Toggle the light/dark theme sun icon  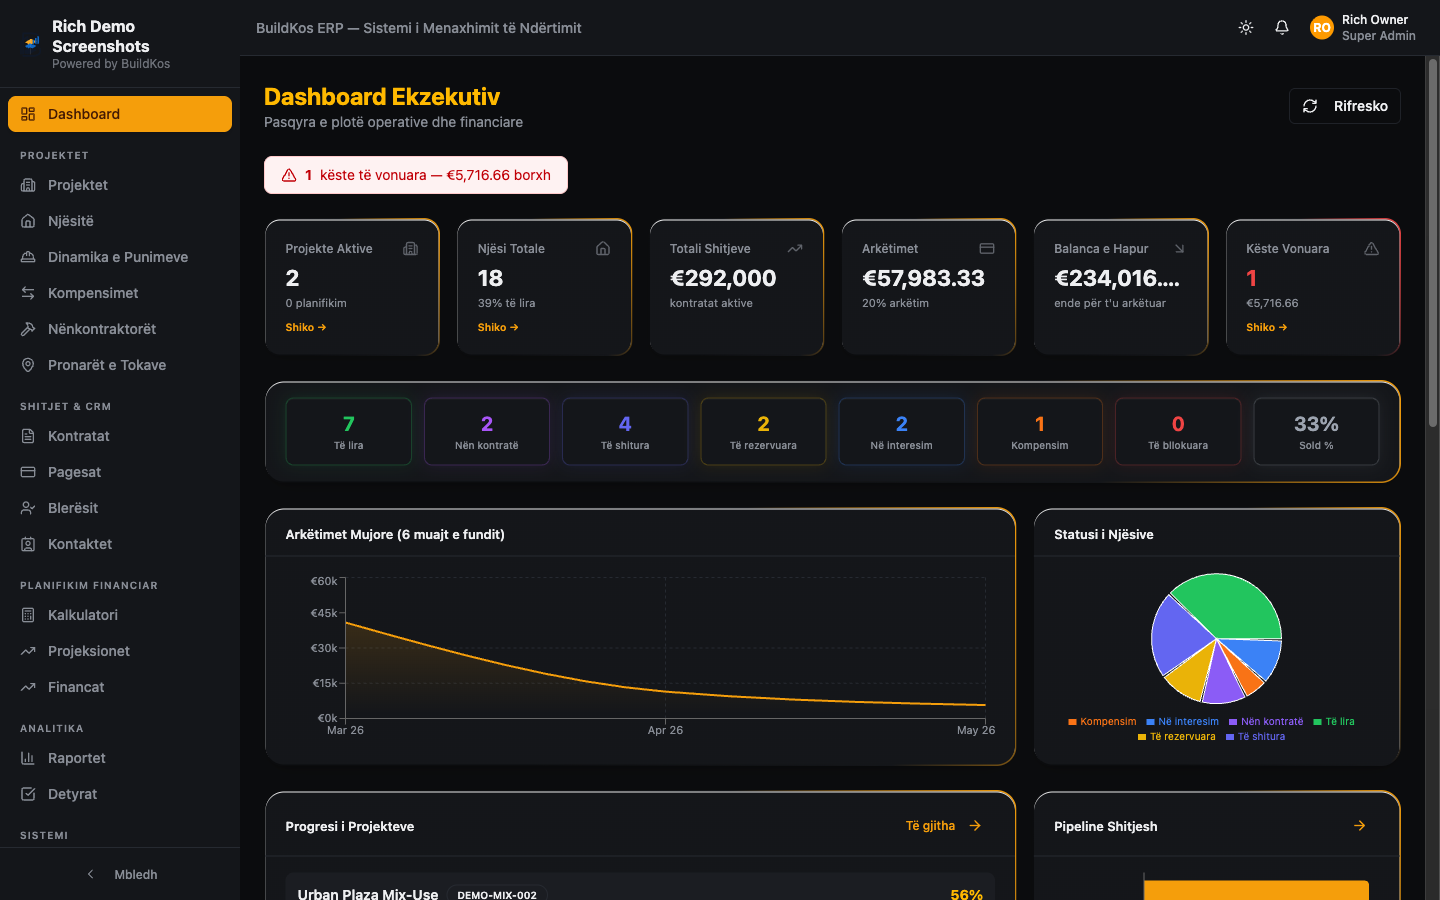pos(1246,28)
